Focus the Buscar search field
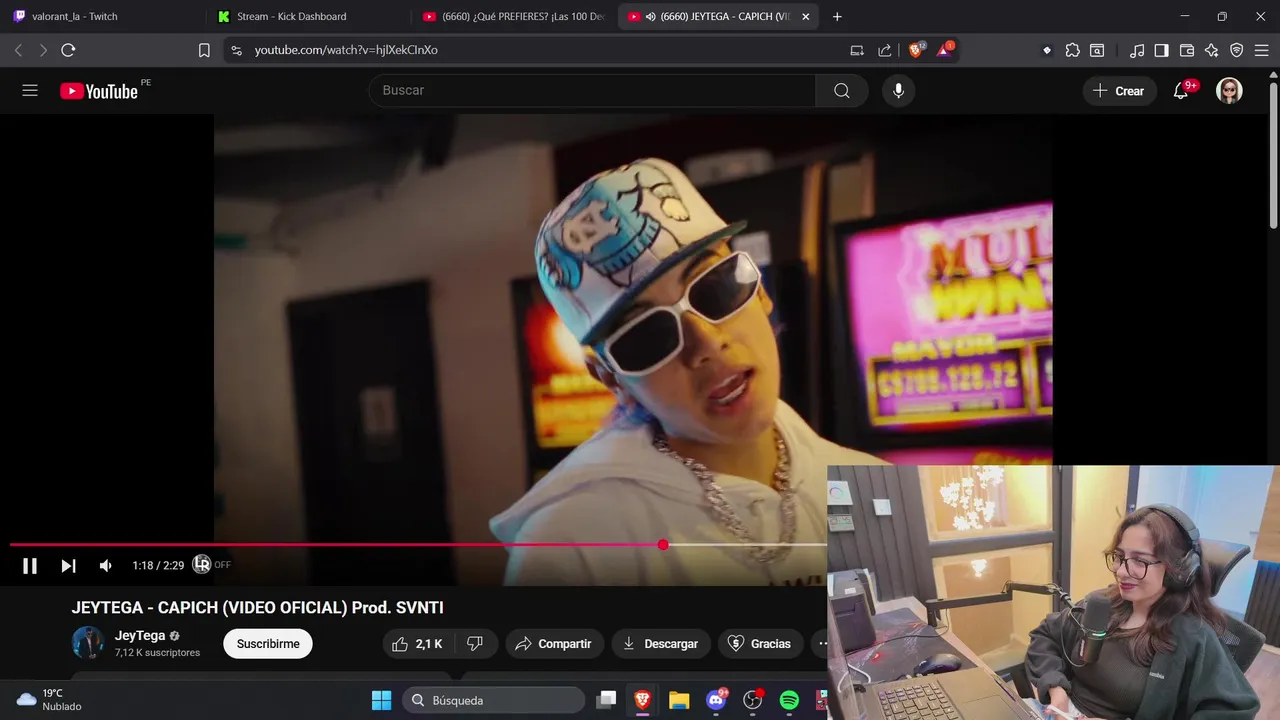Viewport: 1280px width, 720px height. 592,90
